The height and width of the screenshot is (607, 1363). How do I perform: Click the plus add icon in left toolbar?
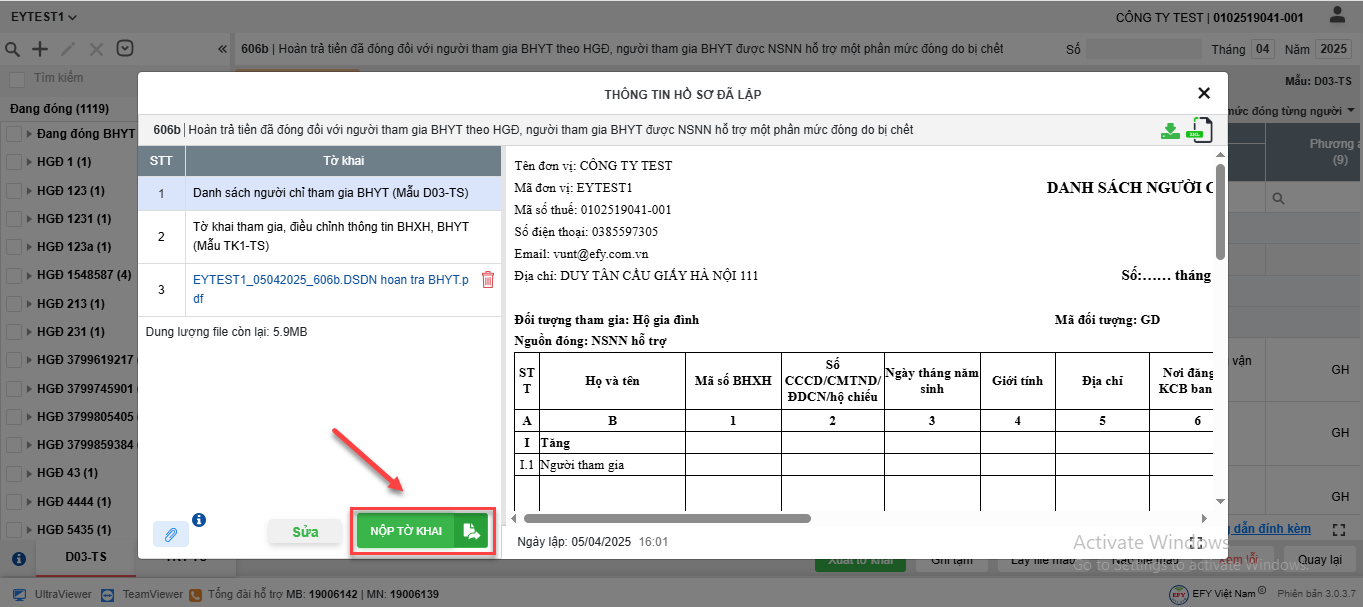pyautogui.click(x=40, y=49)
